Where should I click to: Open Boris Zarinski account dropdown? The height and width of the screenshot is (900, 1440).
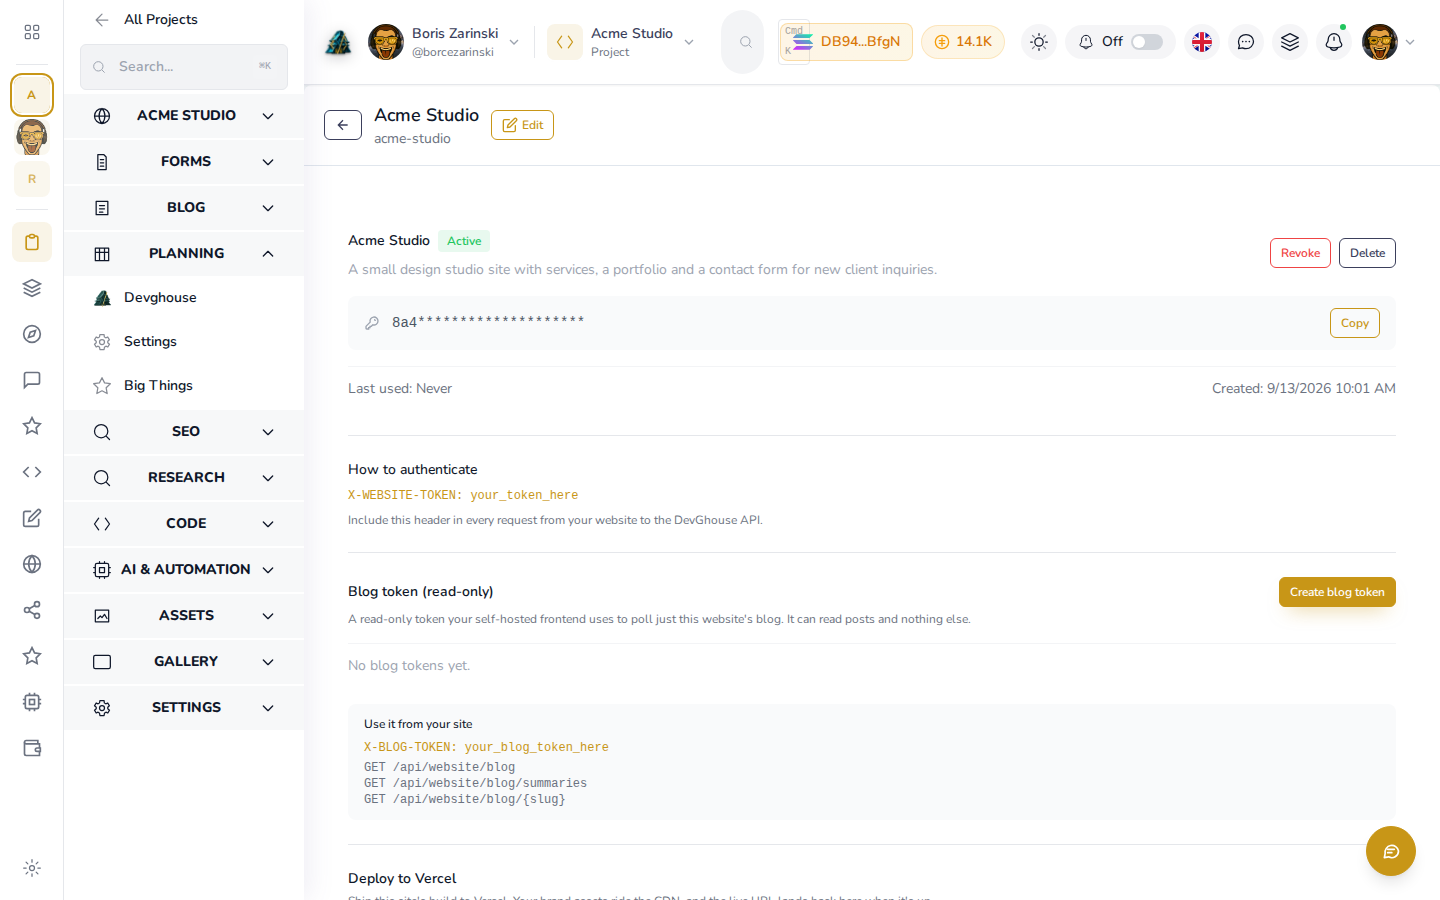click(444, 42)
